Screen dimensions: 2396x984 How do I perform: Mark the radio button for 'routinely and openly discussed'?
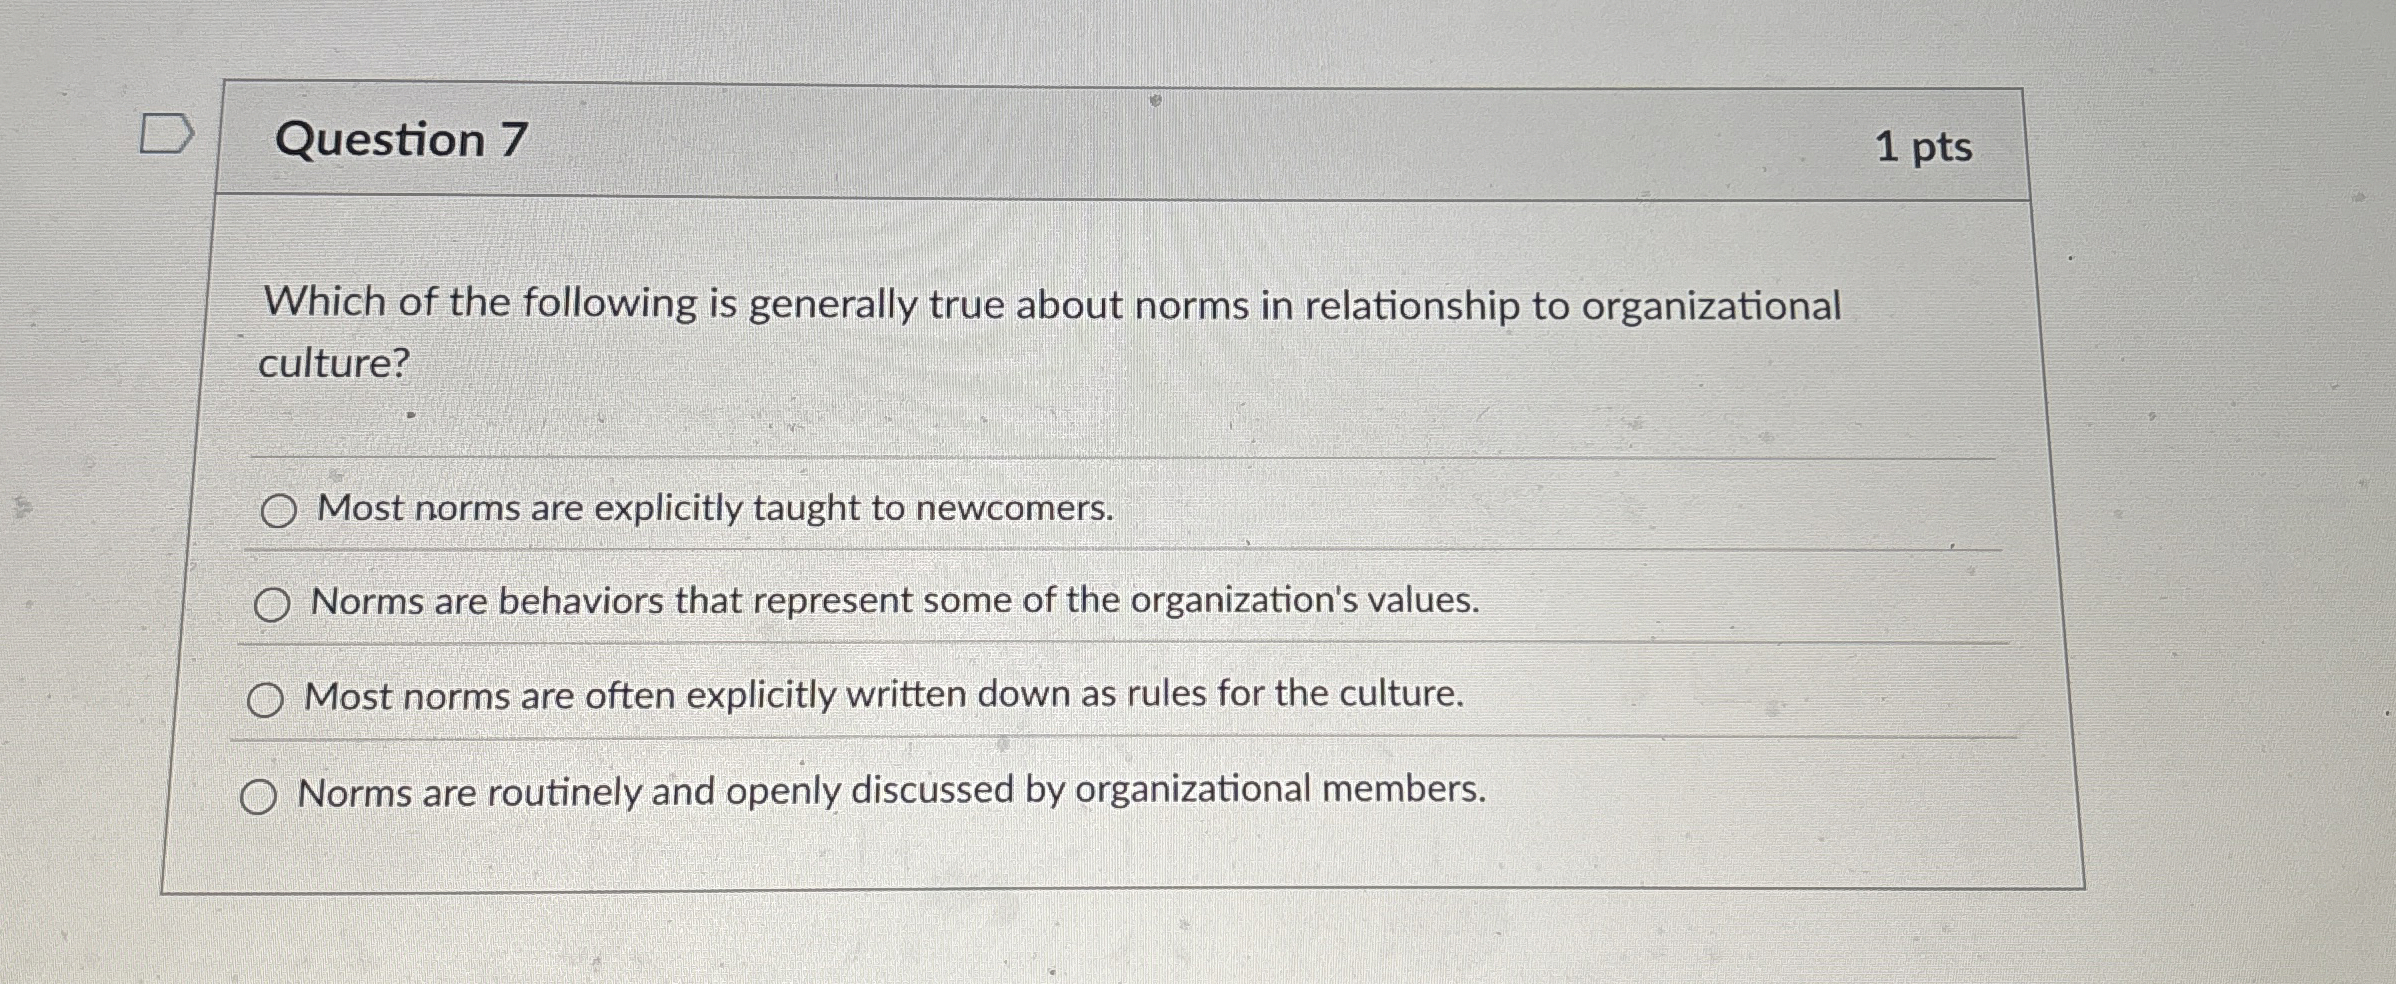258,797
